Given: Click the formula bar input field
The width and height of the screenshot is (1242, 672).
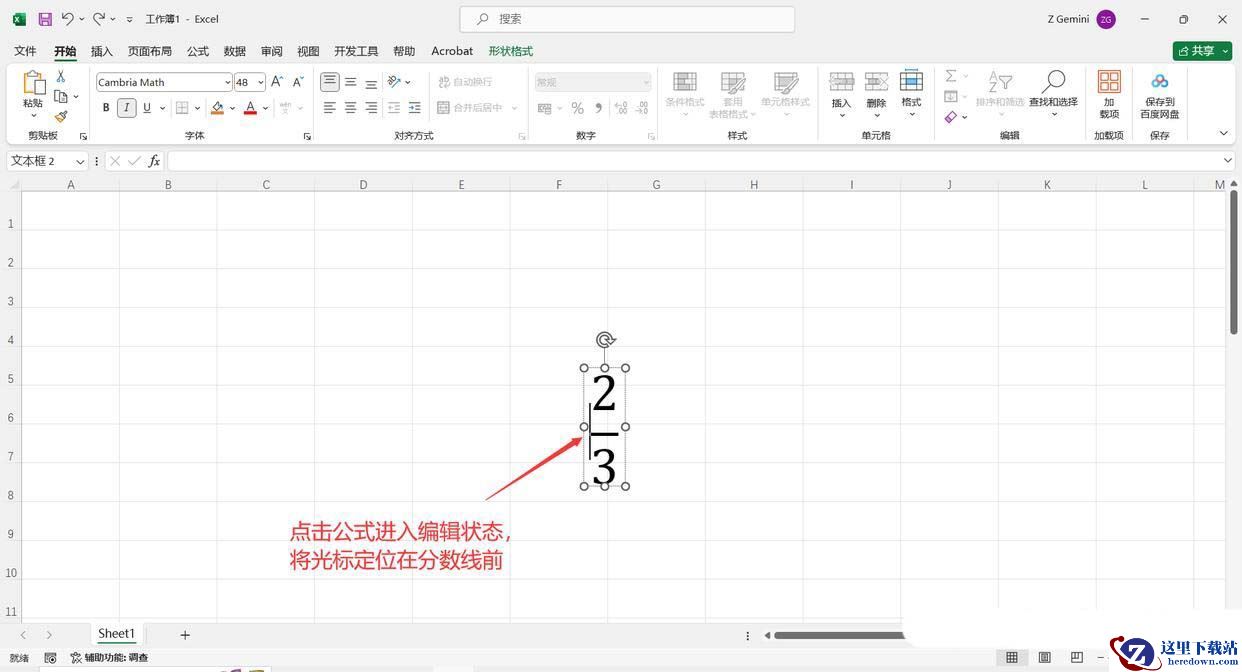Looking at the screenshot, I should point(693,161).
